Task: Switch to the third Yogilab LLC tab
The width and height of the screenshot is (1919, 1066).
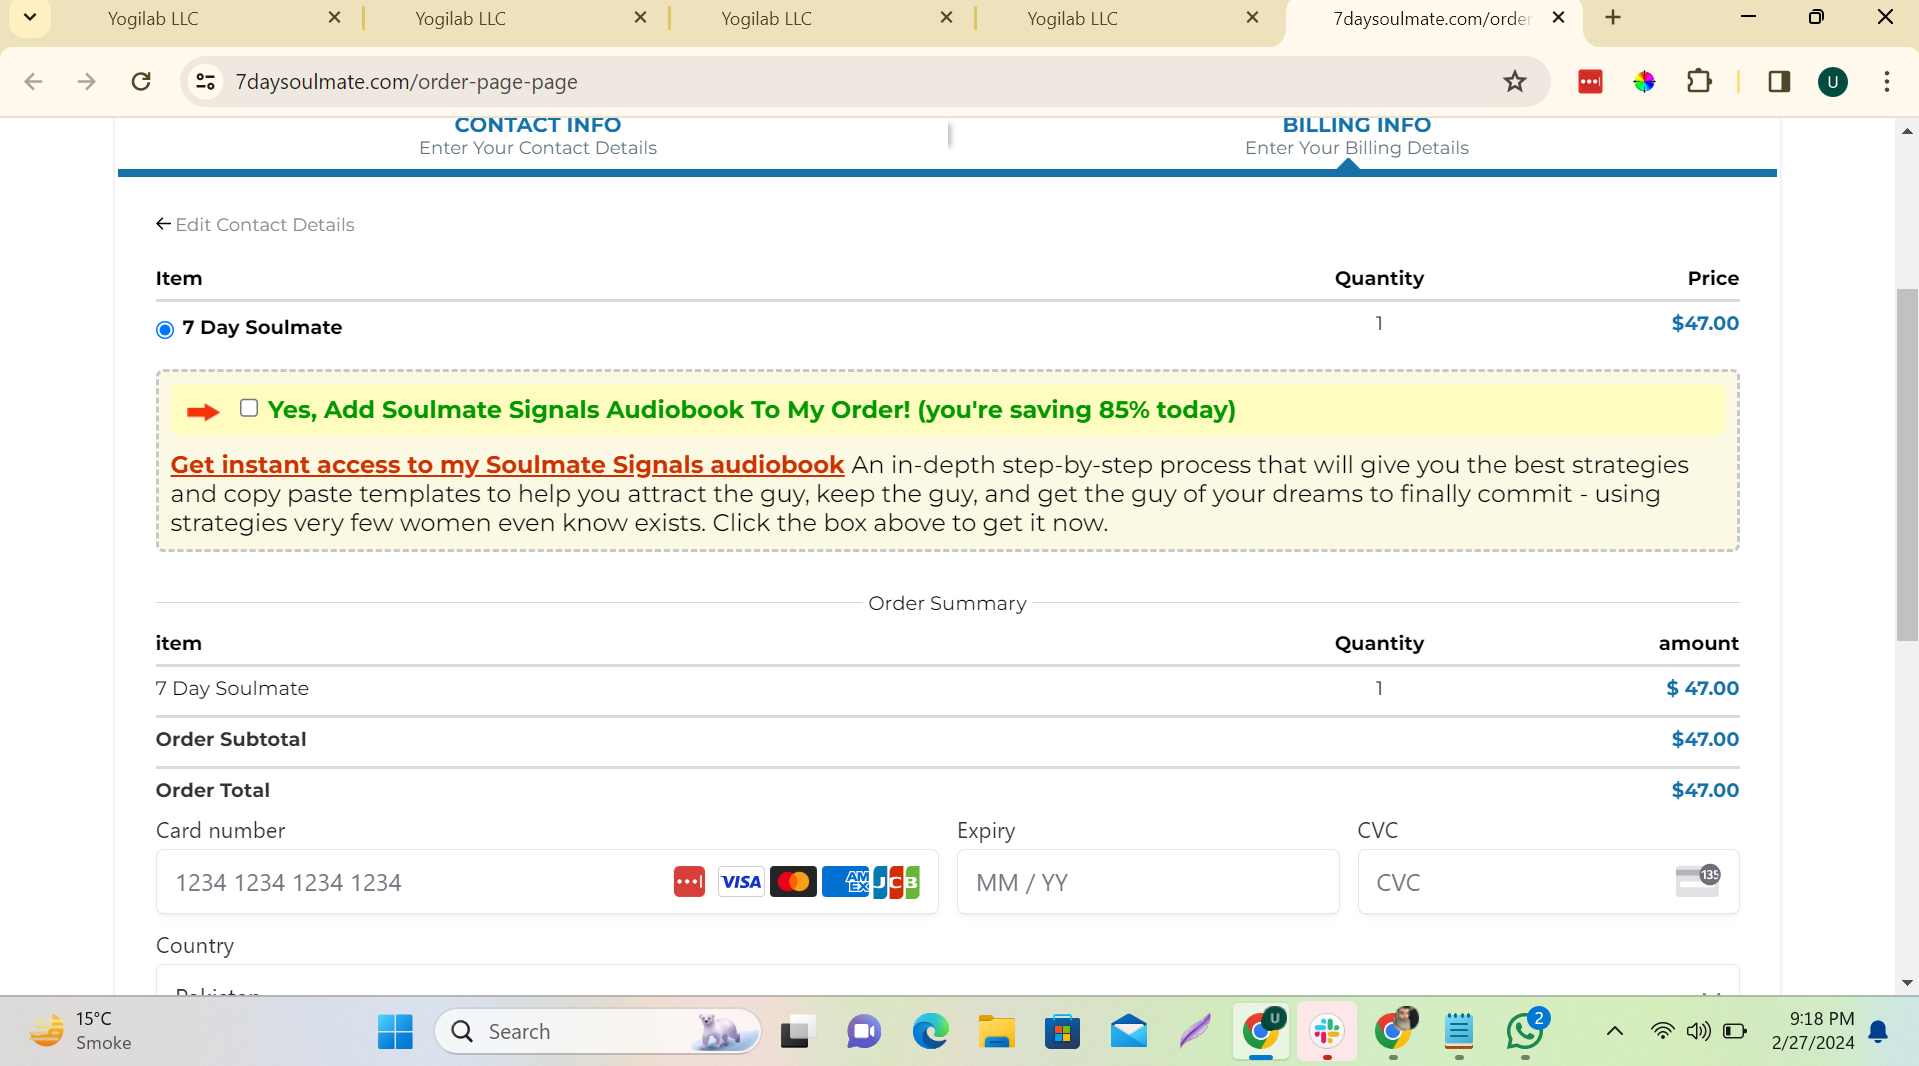Action: 766,18
